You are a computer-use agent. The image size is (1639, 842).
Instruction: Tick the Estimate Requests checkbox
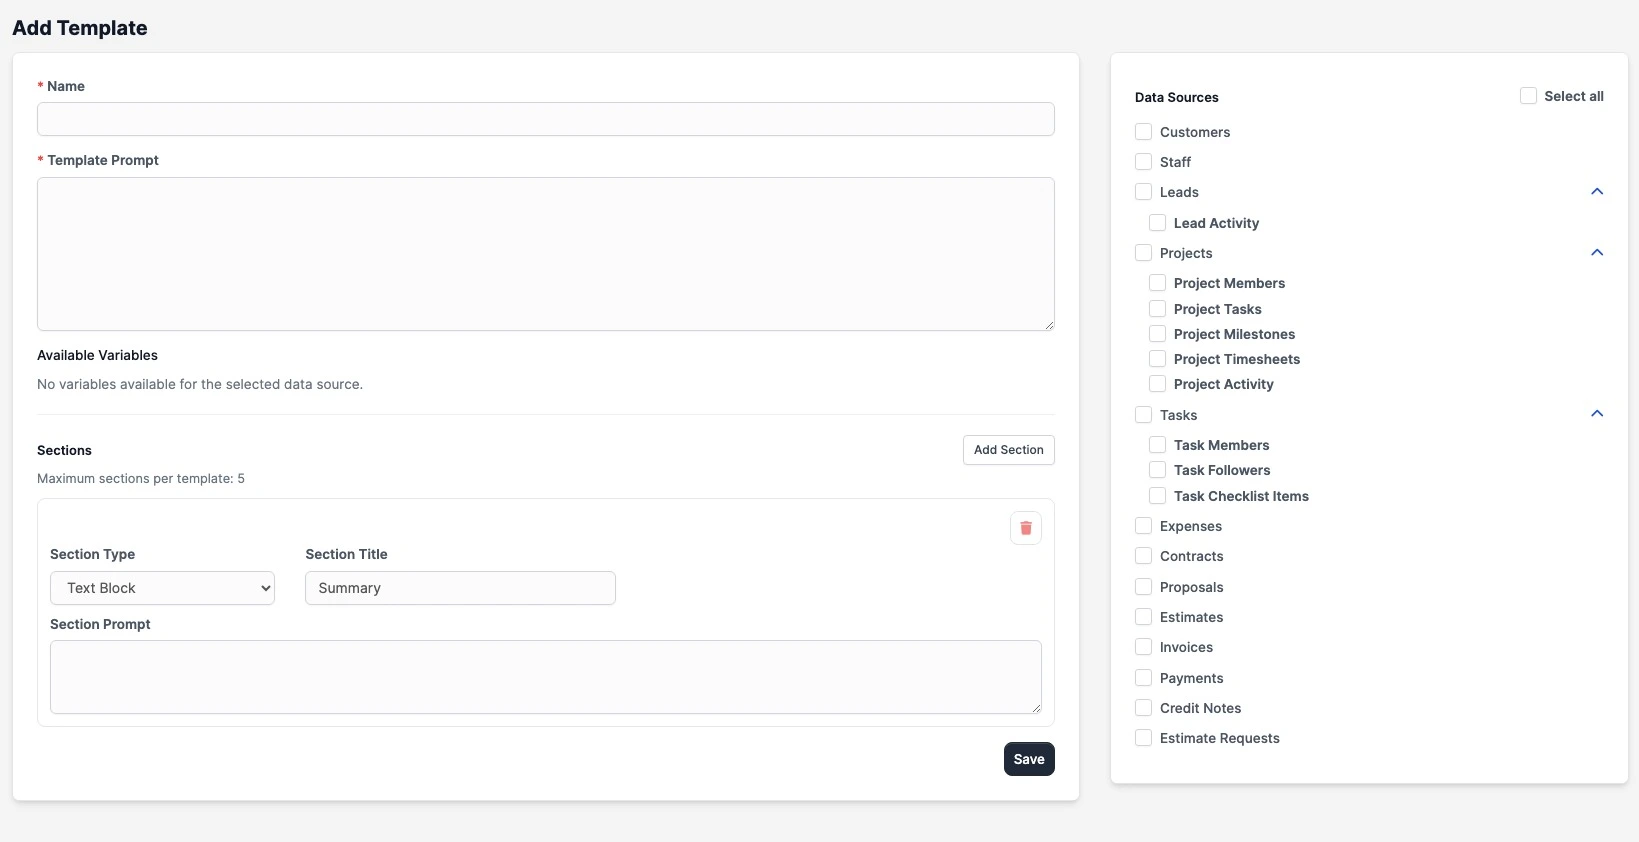[1144, 738]
